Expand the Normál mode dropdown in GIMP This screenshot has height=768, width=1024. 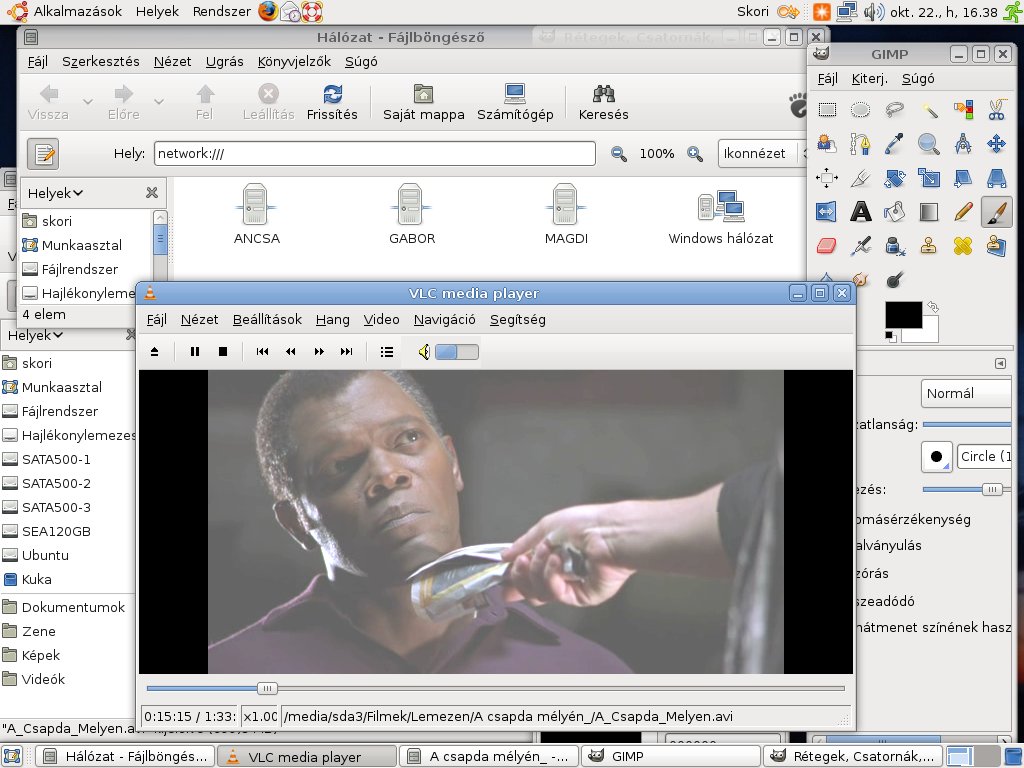pos(965,393)
